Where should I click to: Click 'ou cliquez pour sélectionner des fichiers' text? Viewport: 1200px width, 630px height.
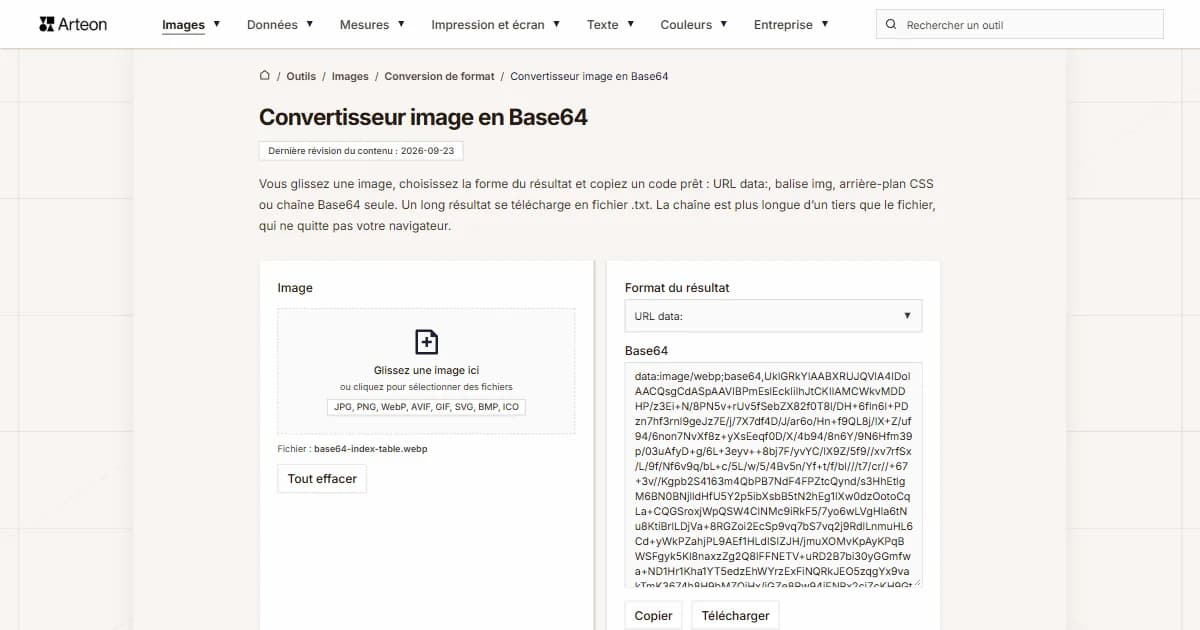click(426, 387)
